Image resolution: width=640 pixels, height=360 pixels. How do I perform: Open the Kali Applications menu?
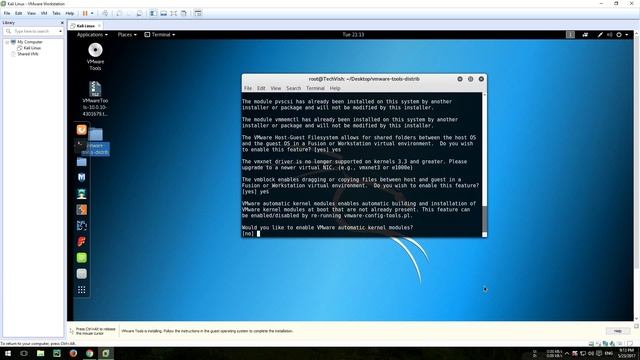[x=92, y=35]
